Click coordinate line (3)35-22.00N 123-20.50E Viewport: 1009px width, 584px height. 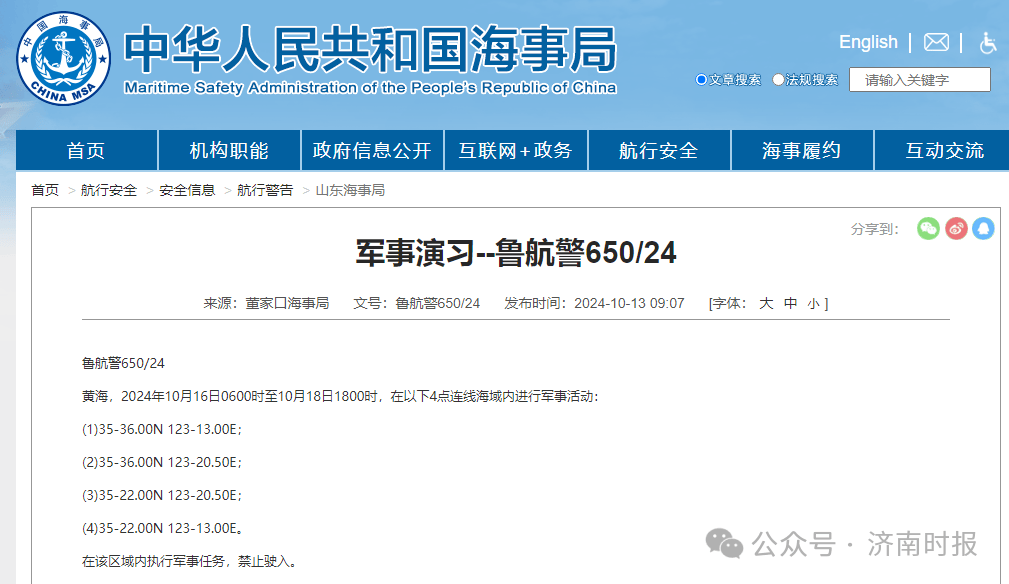coord(162,495)
